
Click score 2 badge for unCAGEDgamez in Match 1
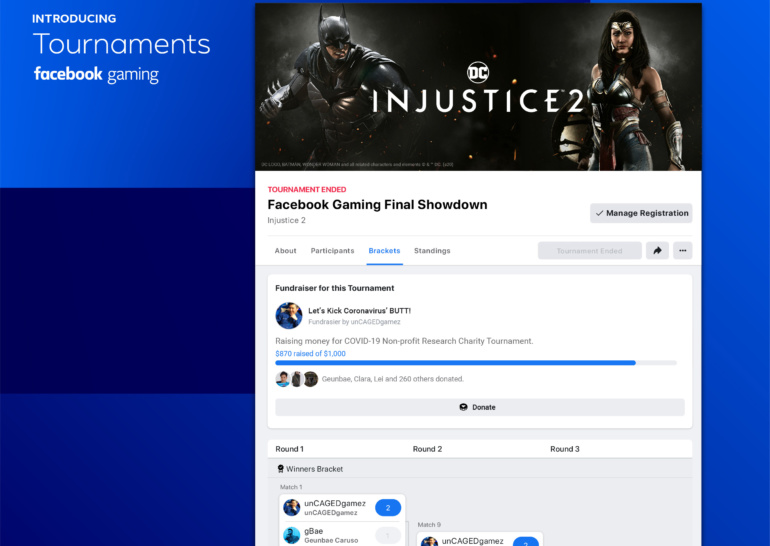[x=388, y=508]
